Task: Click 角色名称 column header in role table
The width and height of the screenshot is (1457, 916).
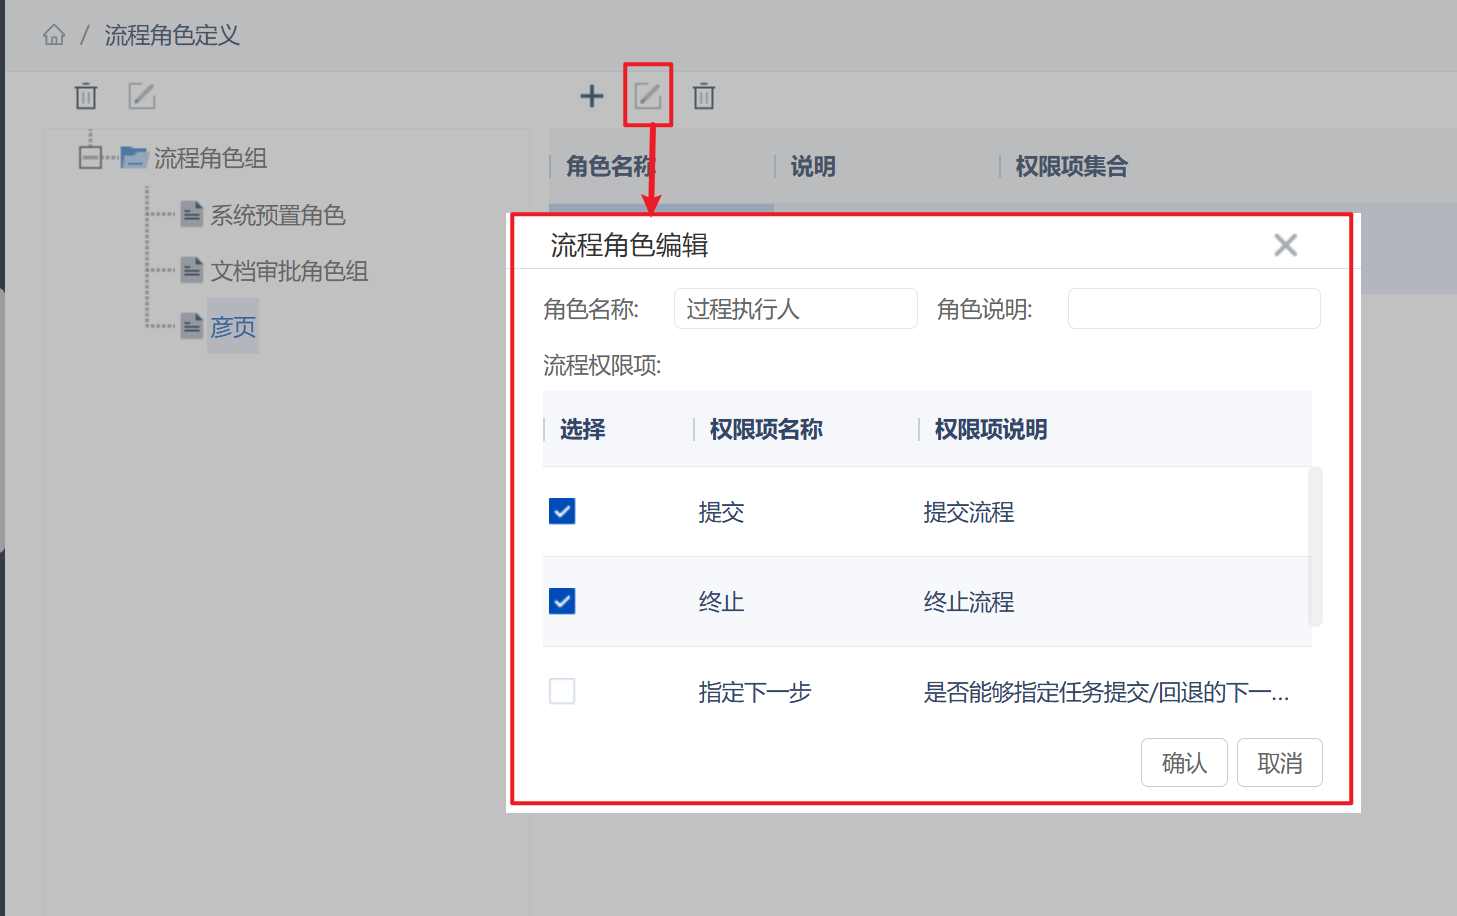Action: point(610,166)
